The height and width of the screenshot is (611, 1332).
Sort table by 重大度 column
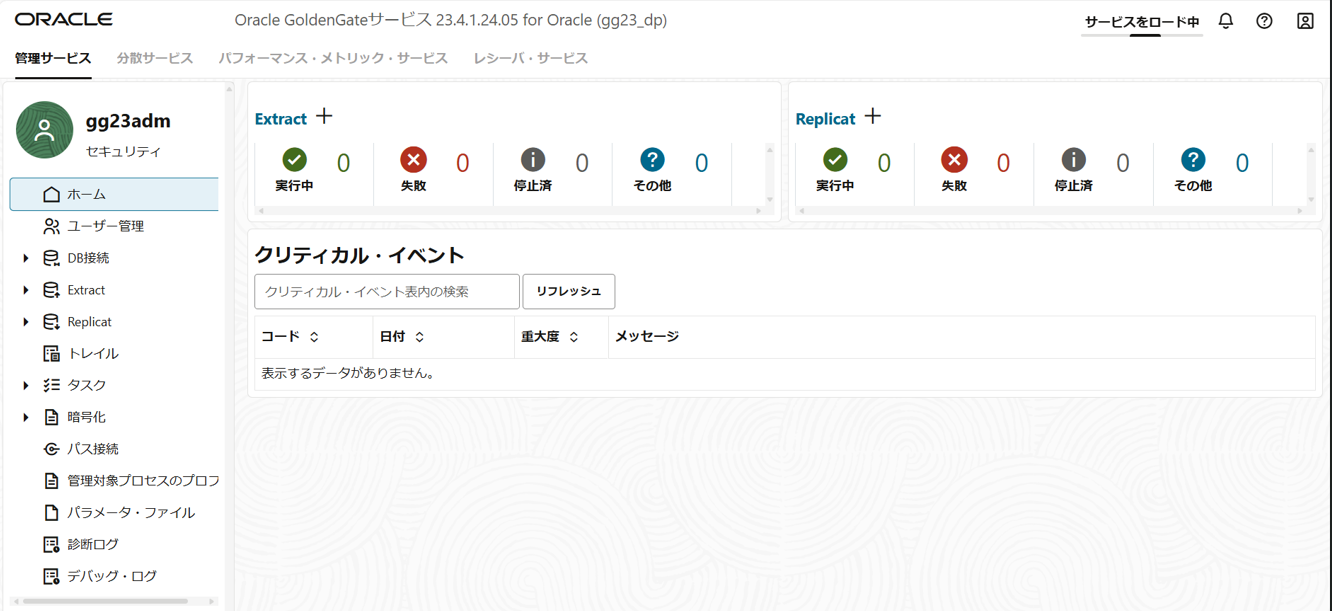(x=574, y=337)
